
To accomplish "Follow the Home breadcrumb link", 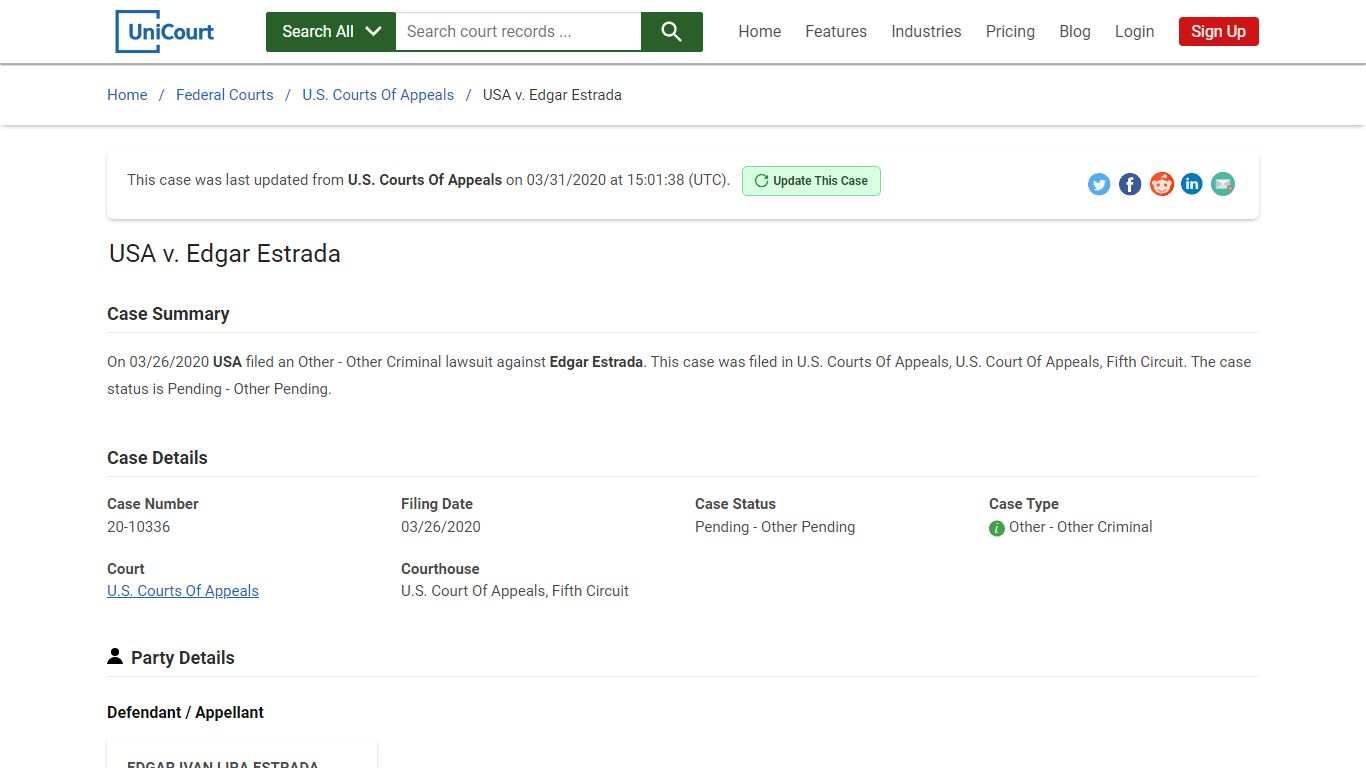I will [127, 95].
